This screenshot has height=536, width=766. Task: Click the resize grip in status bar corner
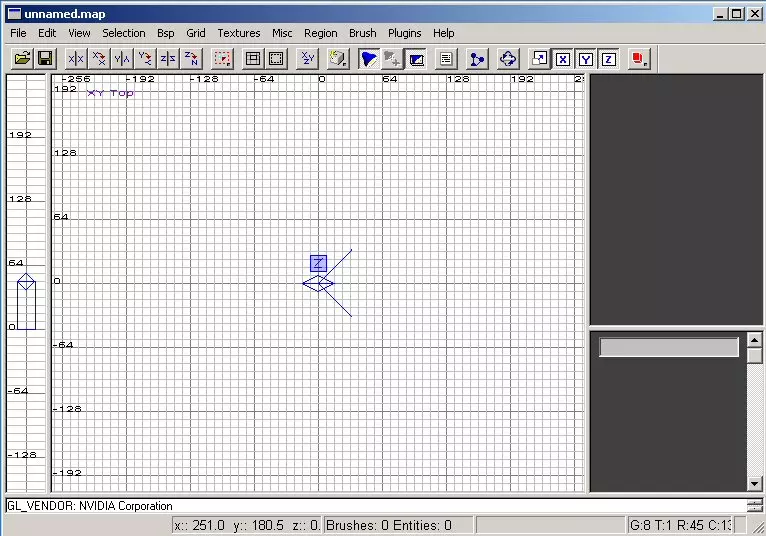point(758,527)
